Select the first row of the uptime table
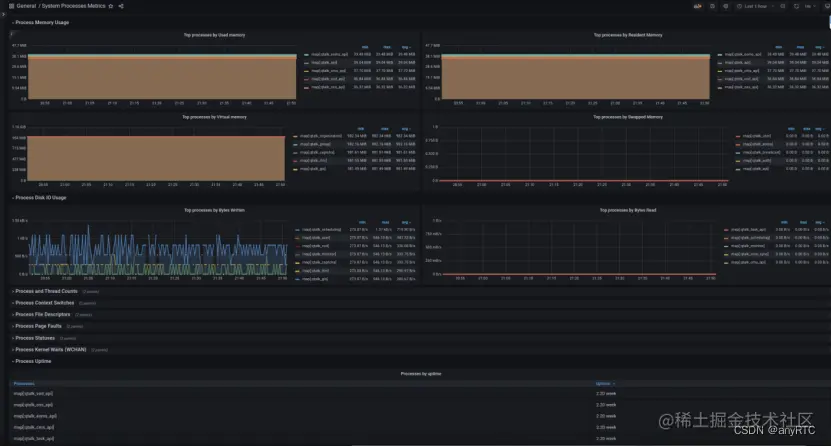 click(x=419, y=394)
